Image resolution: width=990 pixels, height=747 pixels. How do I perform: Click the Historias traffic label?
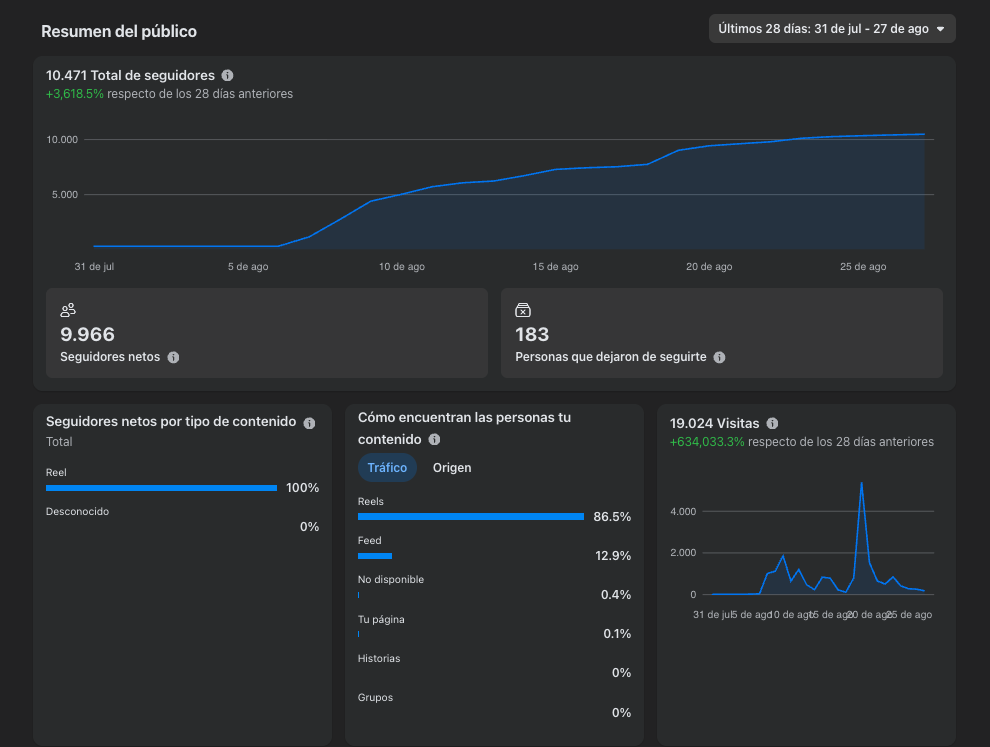[x=379, y=659]
